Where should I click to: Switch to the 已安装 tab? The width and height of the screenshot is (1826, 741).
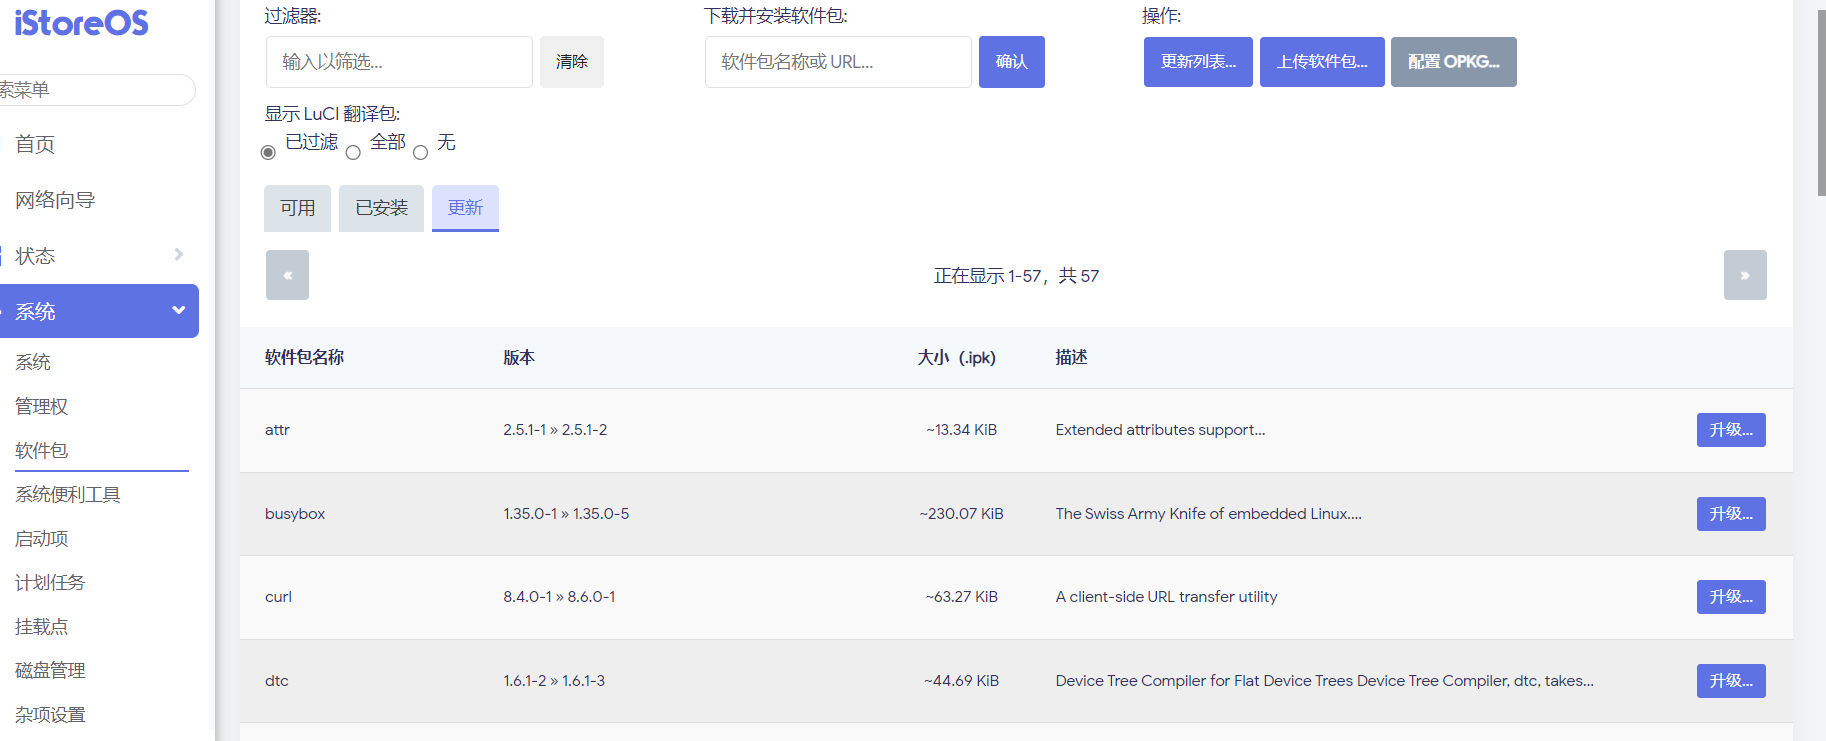pyautogui.click(x=381, y=208)
